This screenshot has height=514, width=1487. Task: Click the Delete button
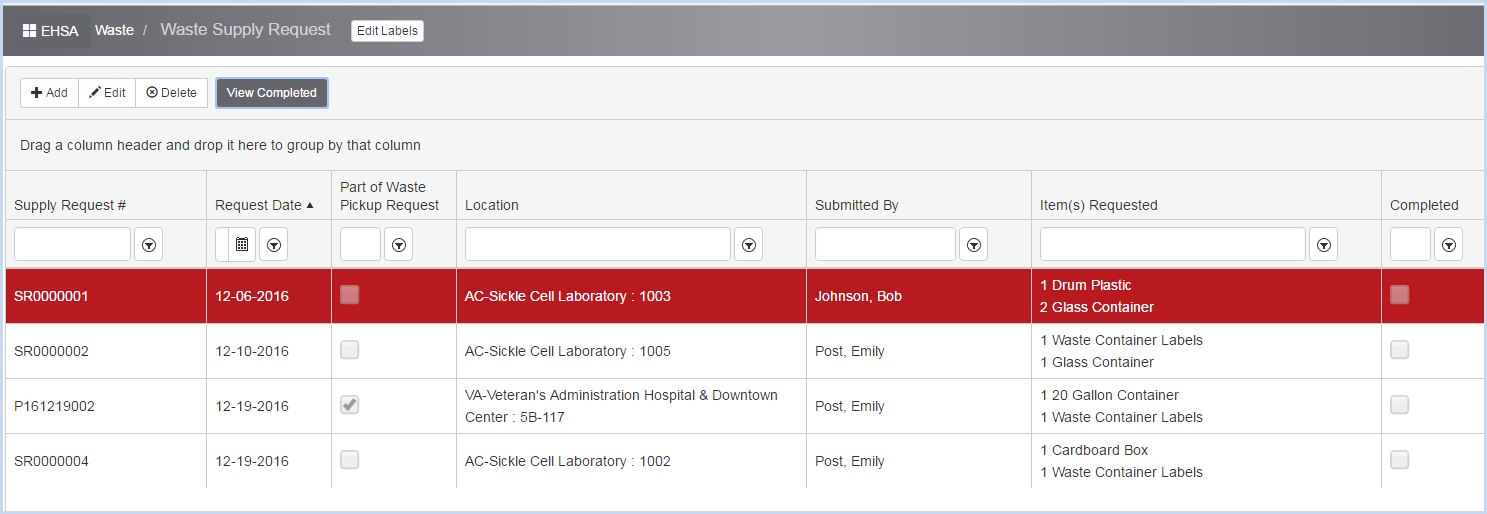[x=171, y=93]
